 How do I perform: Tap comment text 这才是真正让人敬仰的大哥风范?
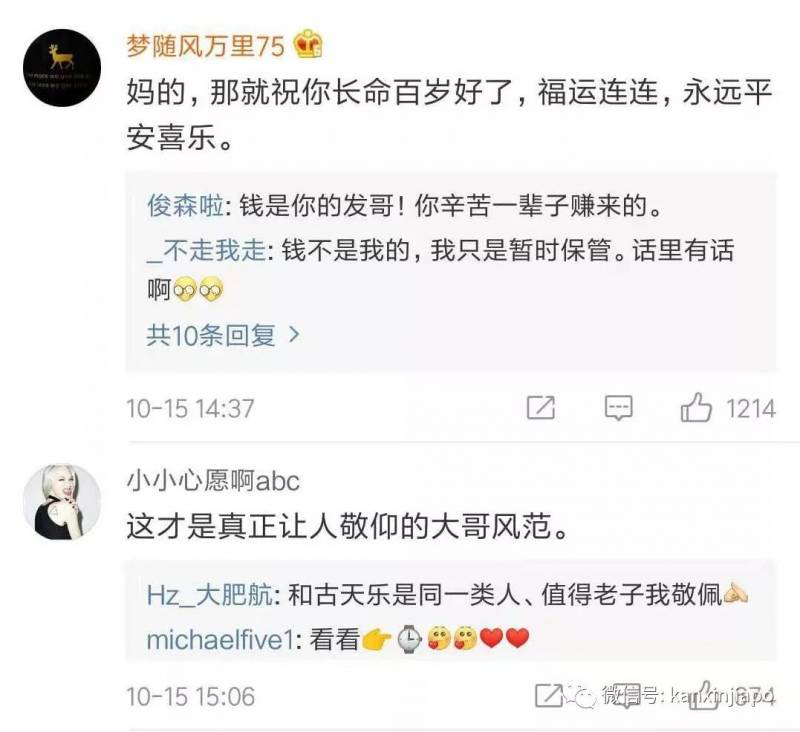pos(347,526)
